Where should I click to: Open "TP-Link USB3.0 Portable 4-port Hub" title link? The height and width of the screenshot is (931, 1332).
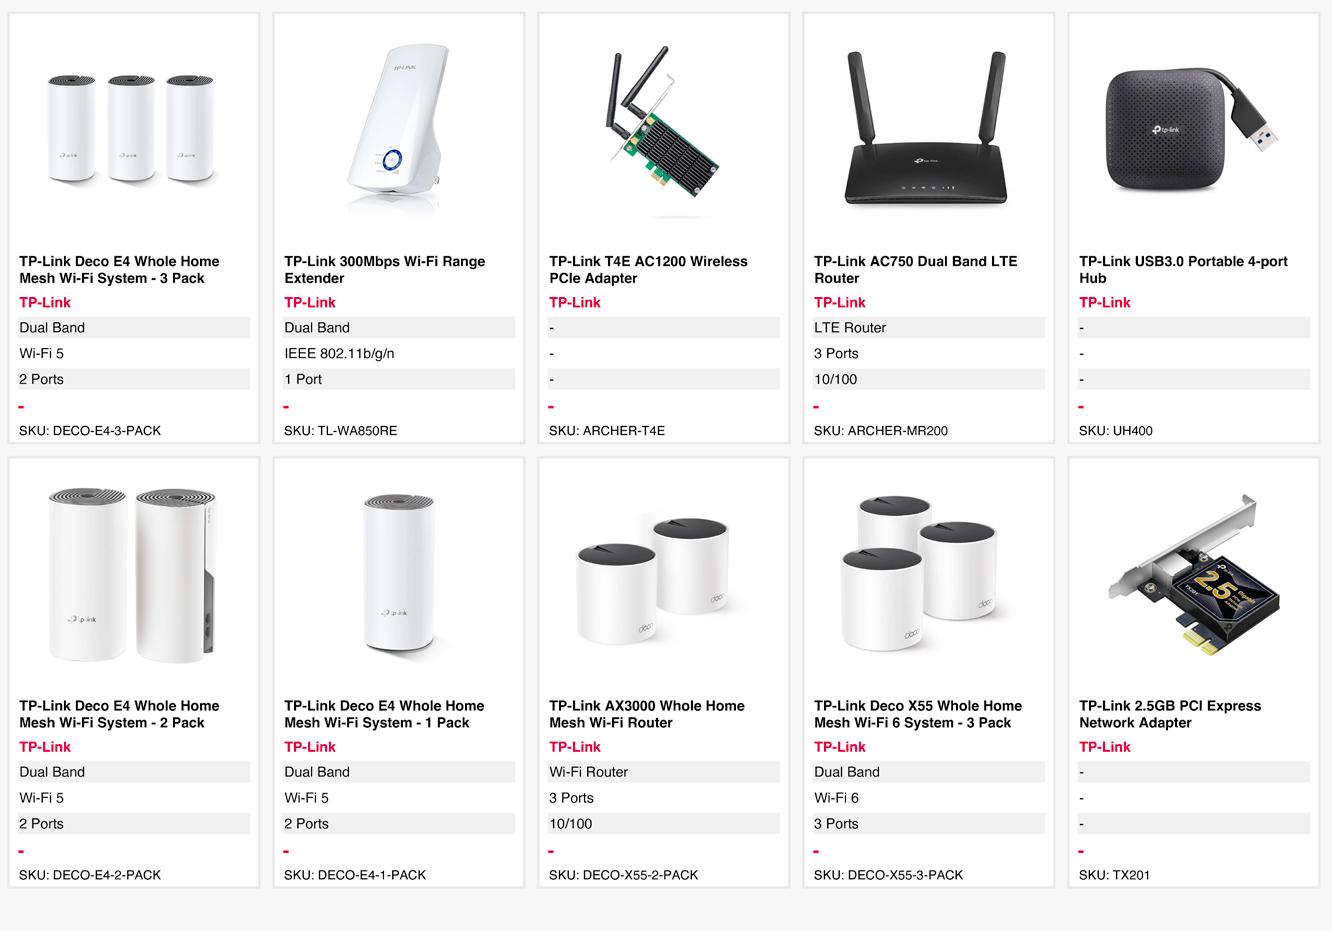tap(1183, 270)
